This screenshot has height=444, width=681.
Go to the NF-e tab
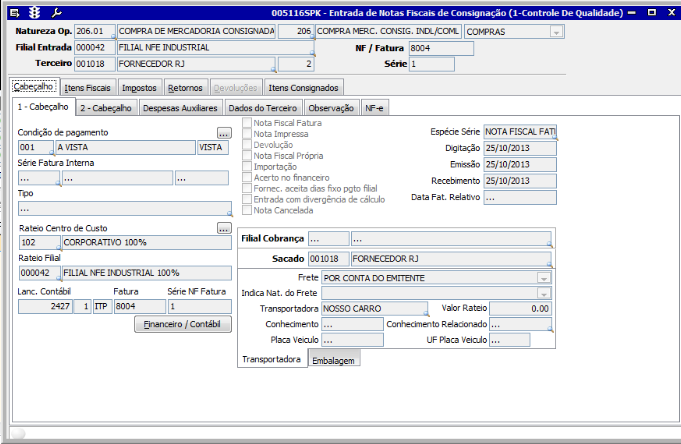pos(374,107)
